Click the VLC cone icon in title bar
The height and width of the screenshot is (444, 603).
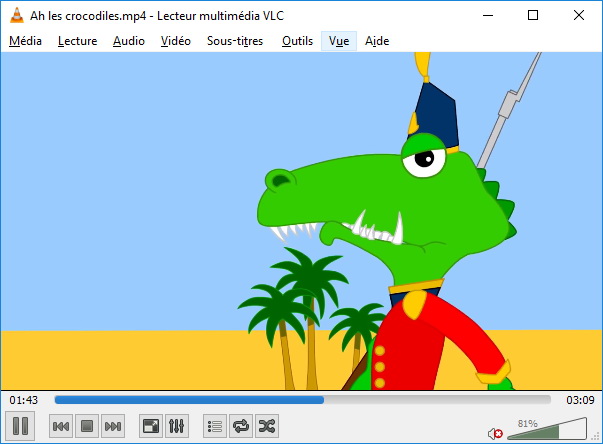click(x=17, y=15)
